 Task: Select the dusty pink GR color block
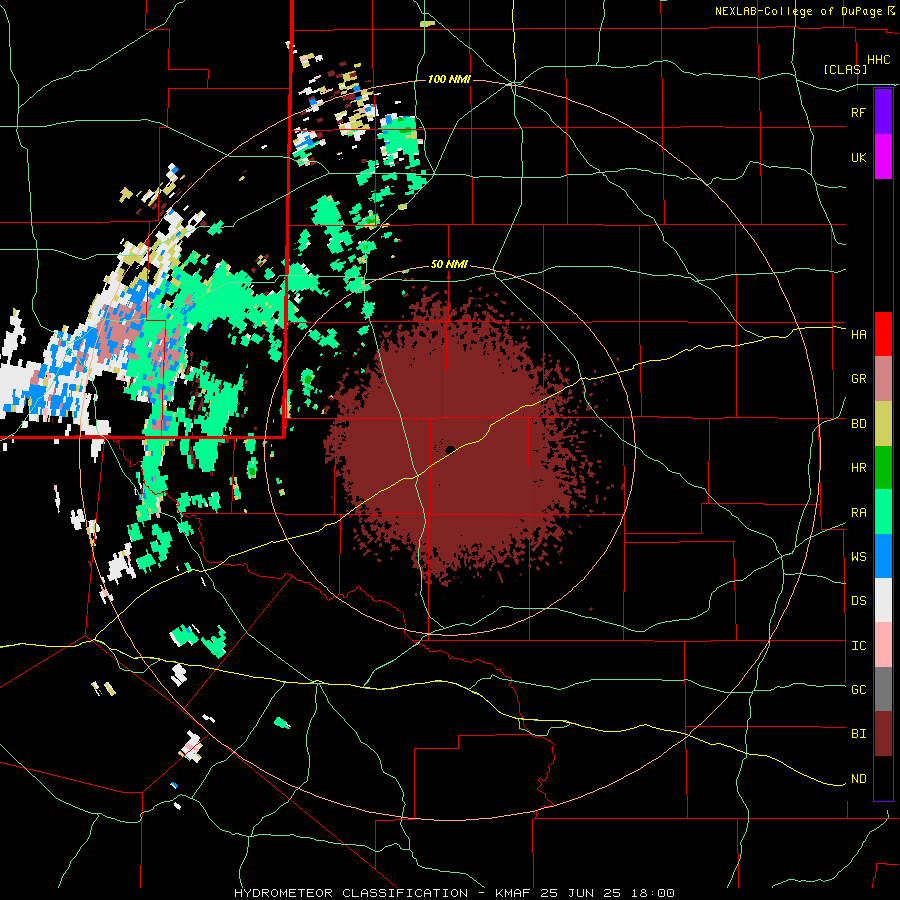tap(883, 379)
